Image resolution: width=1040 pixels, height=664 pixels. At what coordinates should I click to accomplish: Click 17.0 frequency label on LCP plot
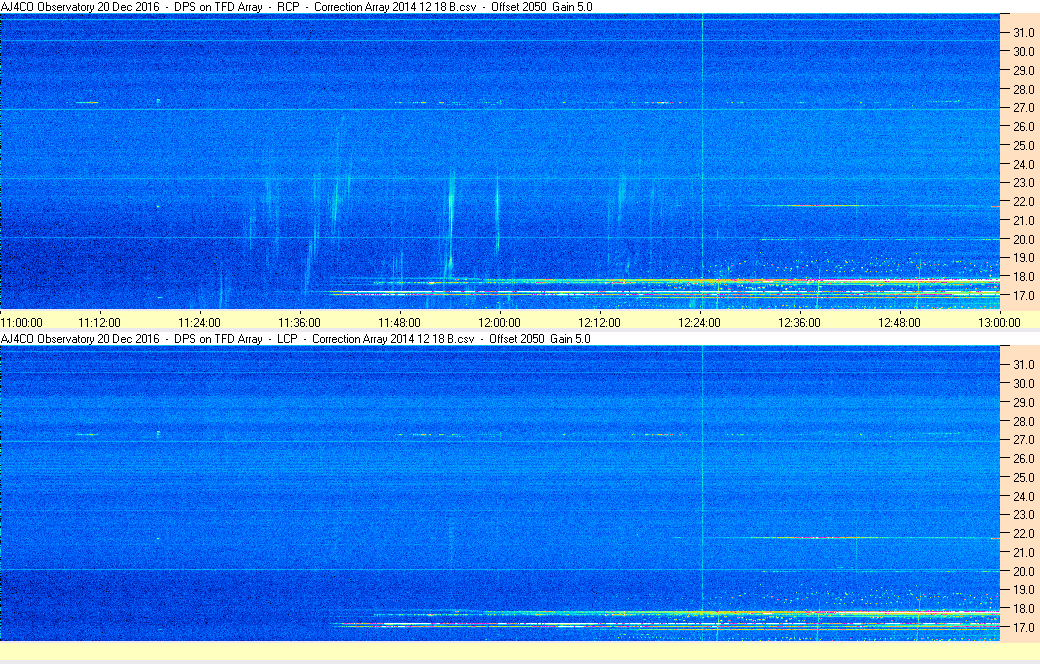tap(1023, 627)
